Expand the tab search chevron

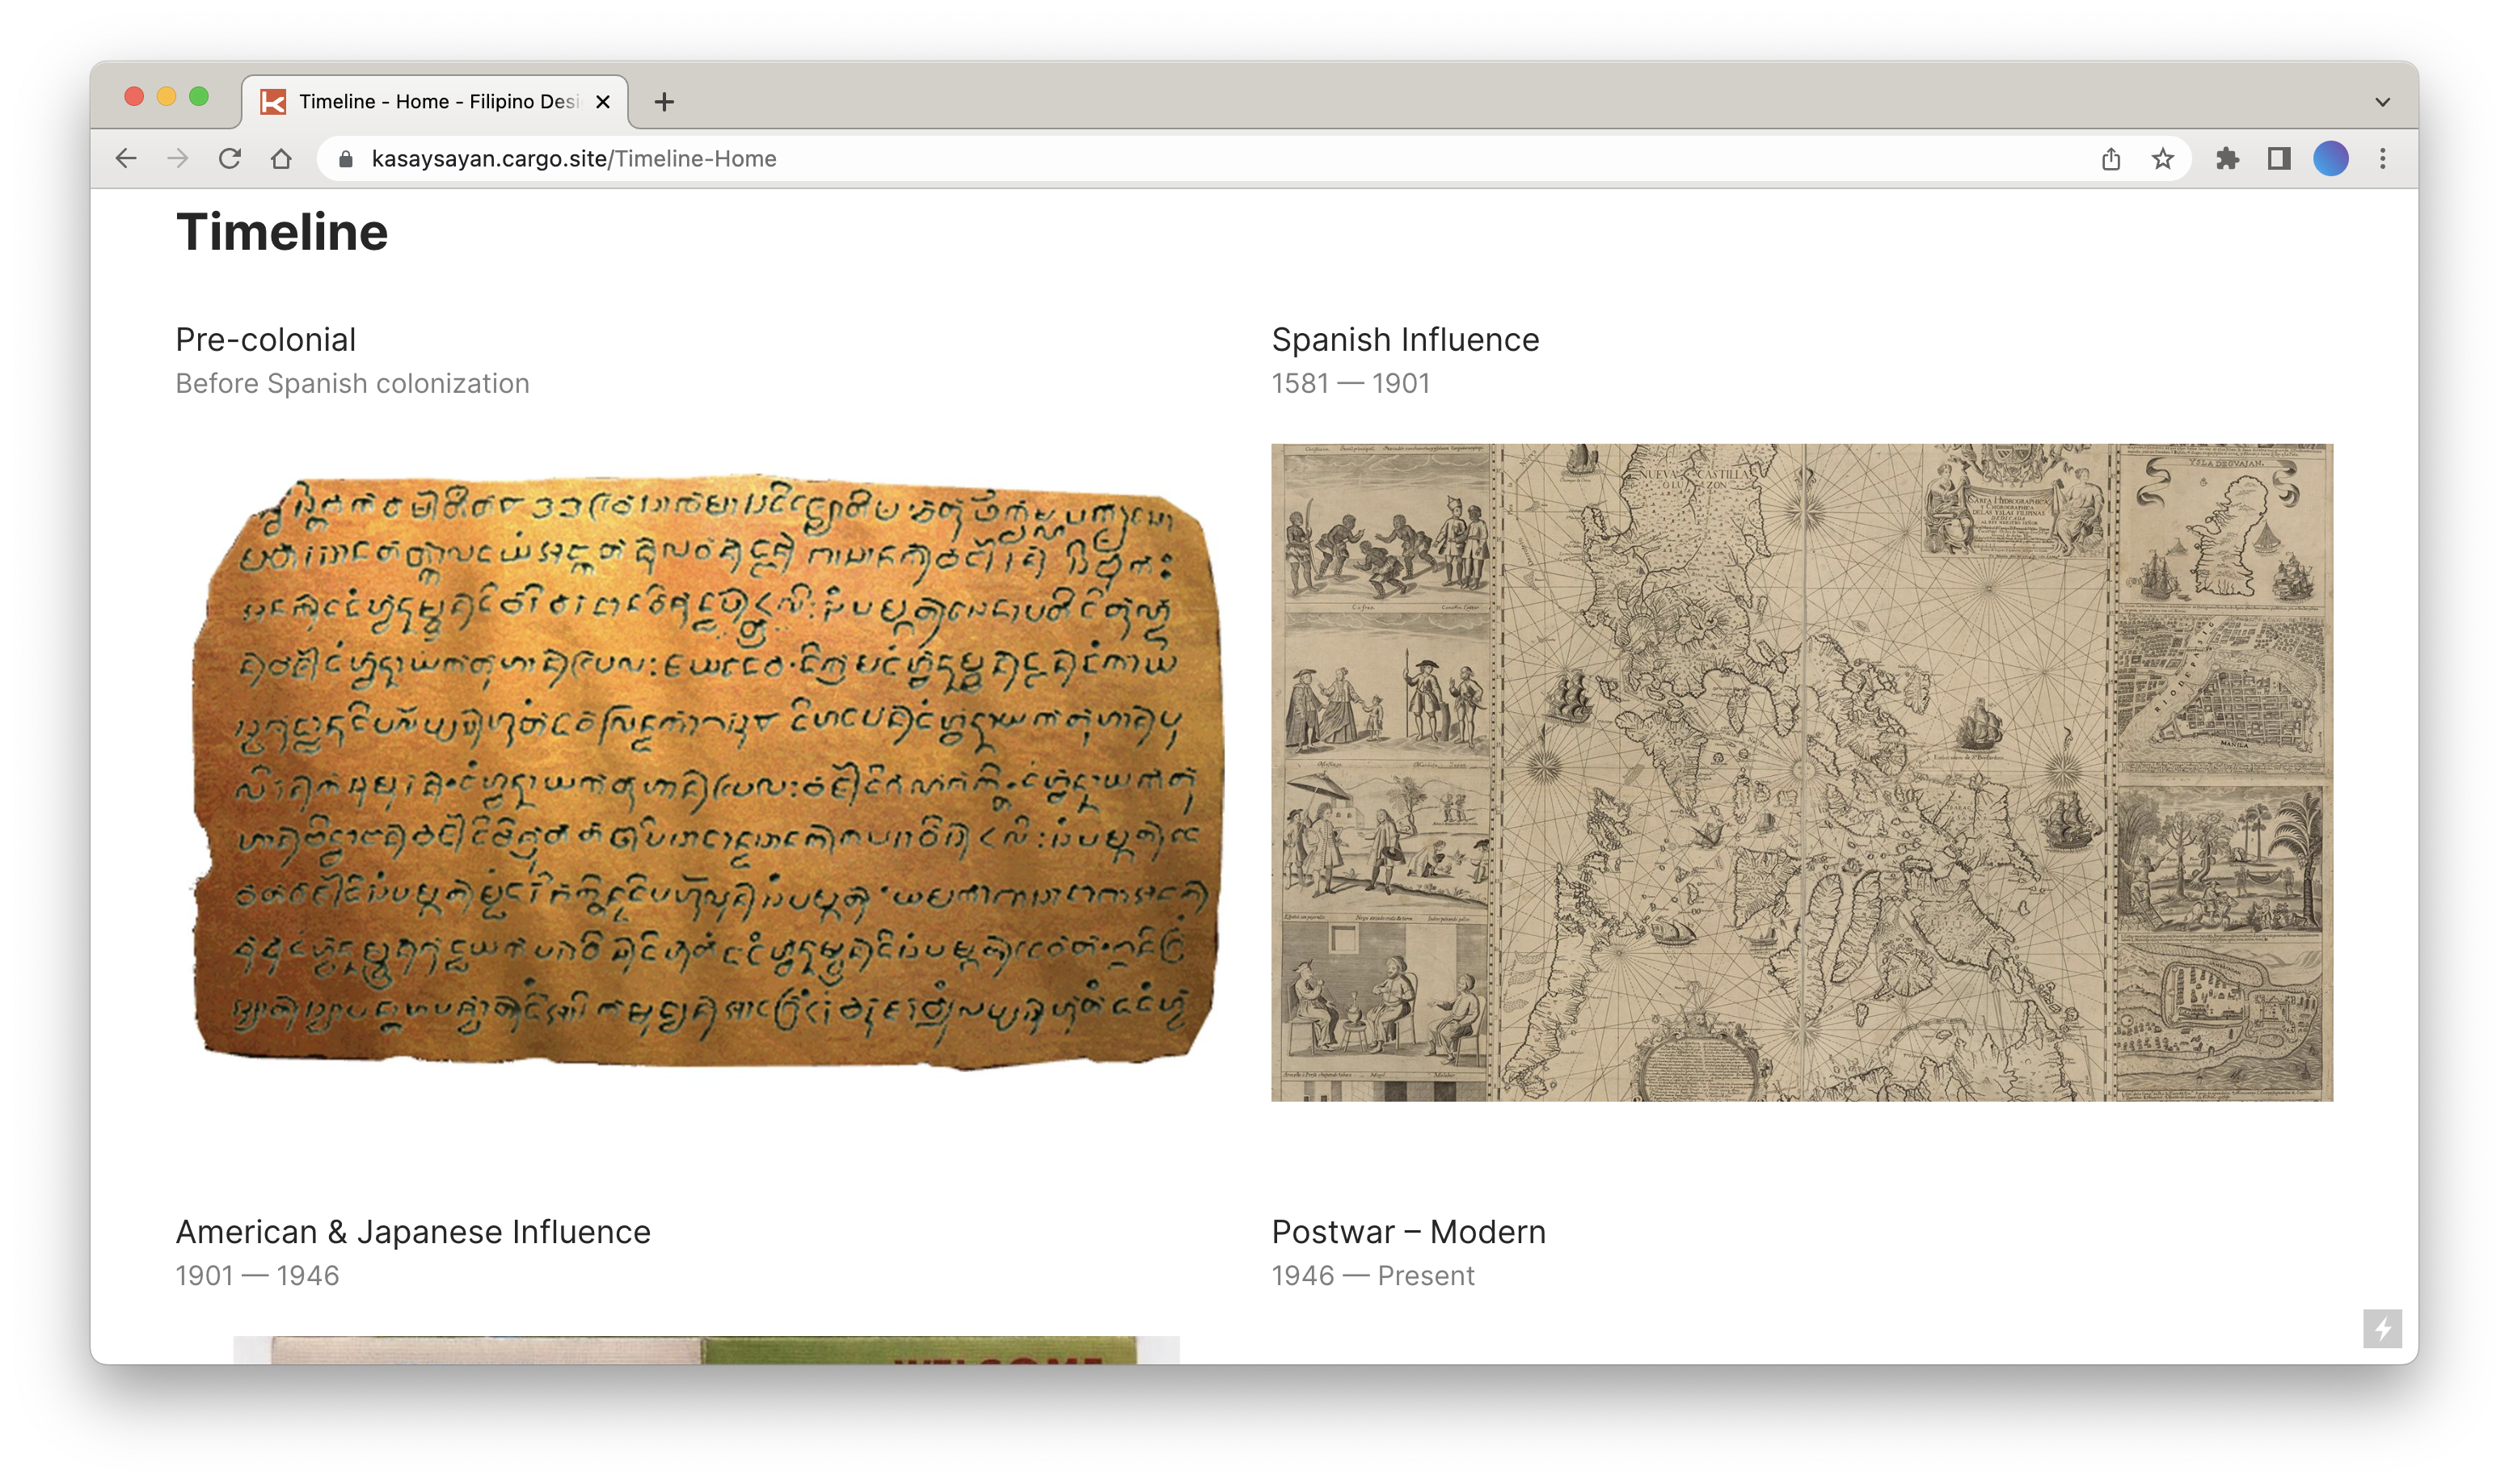pos(2383,102)
